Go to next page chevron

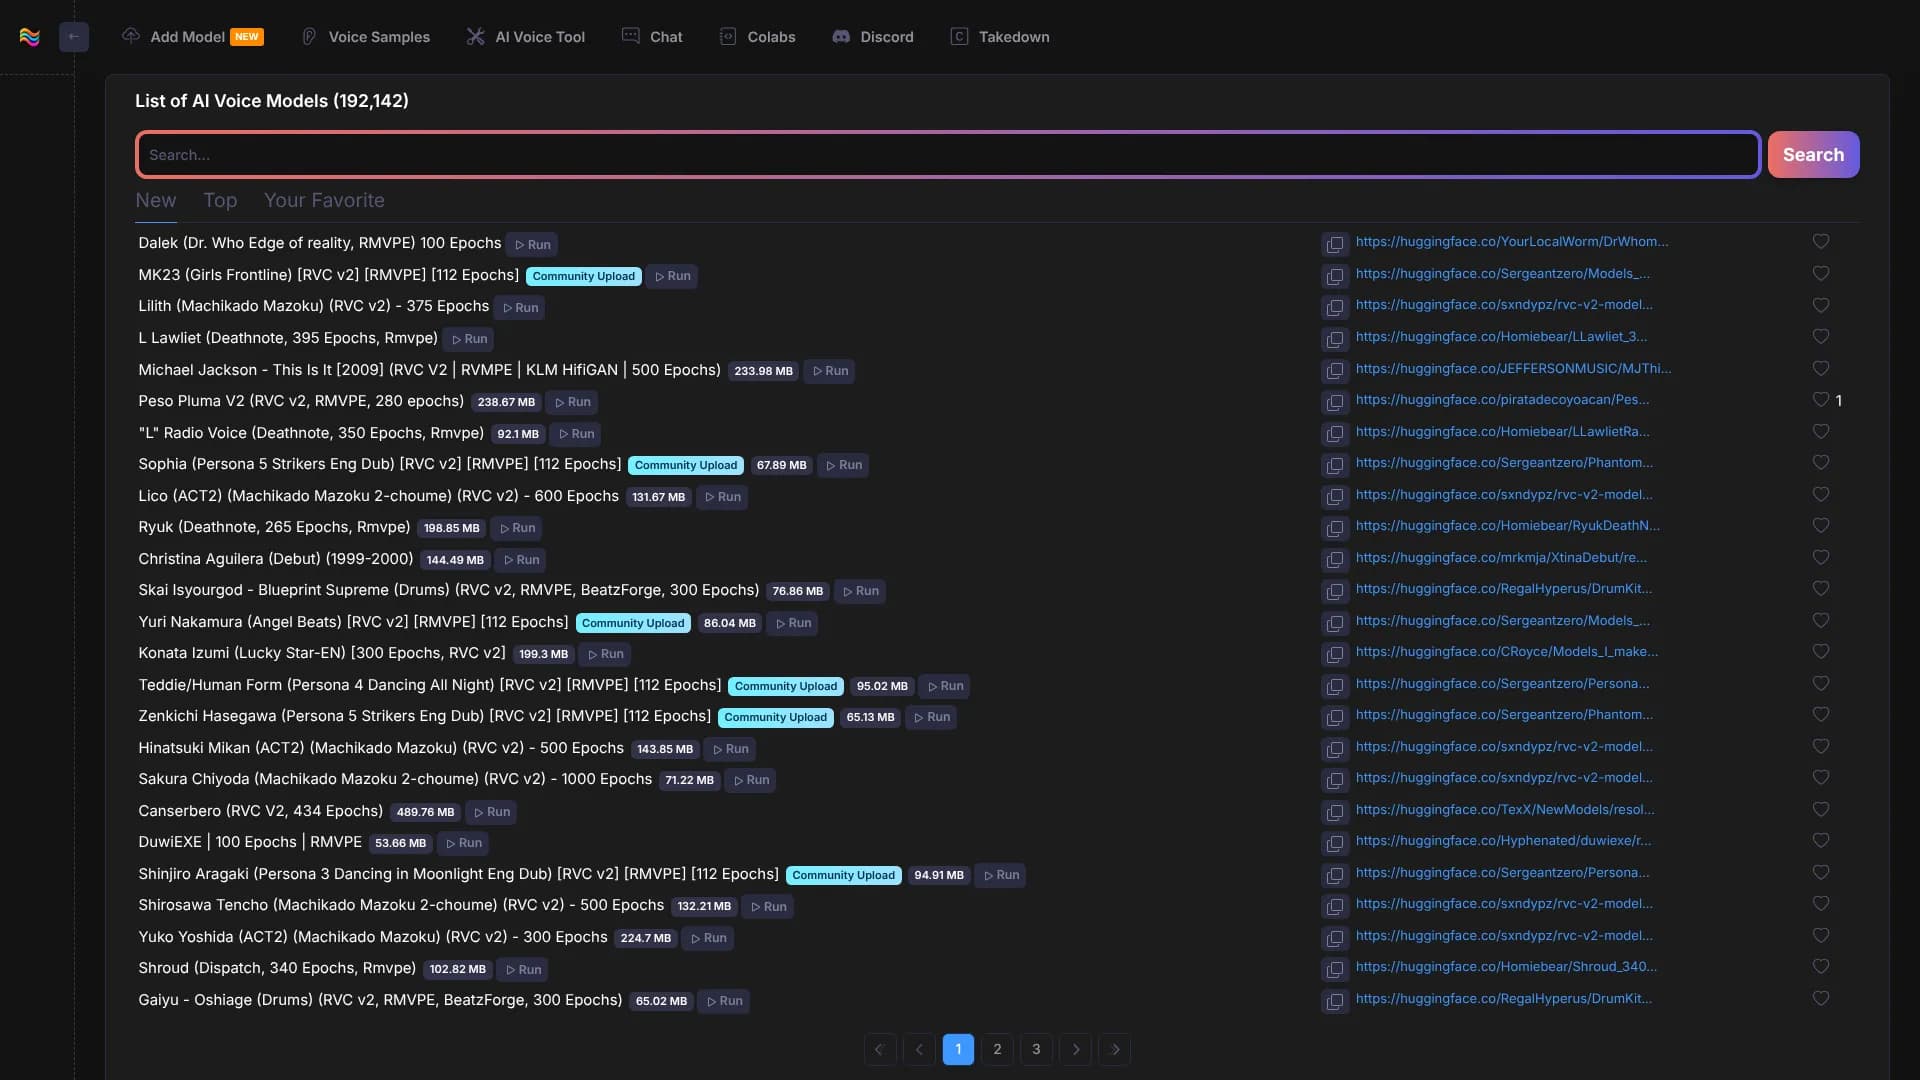click(x=1075, y=1049)
